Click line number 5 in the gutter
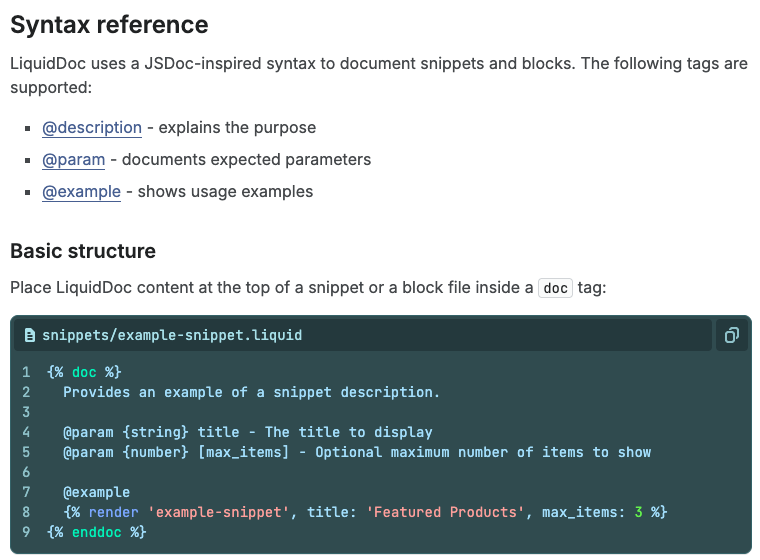 click(26, 452)
